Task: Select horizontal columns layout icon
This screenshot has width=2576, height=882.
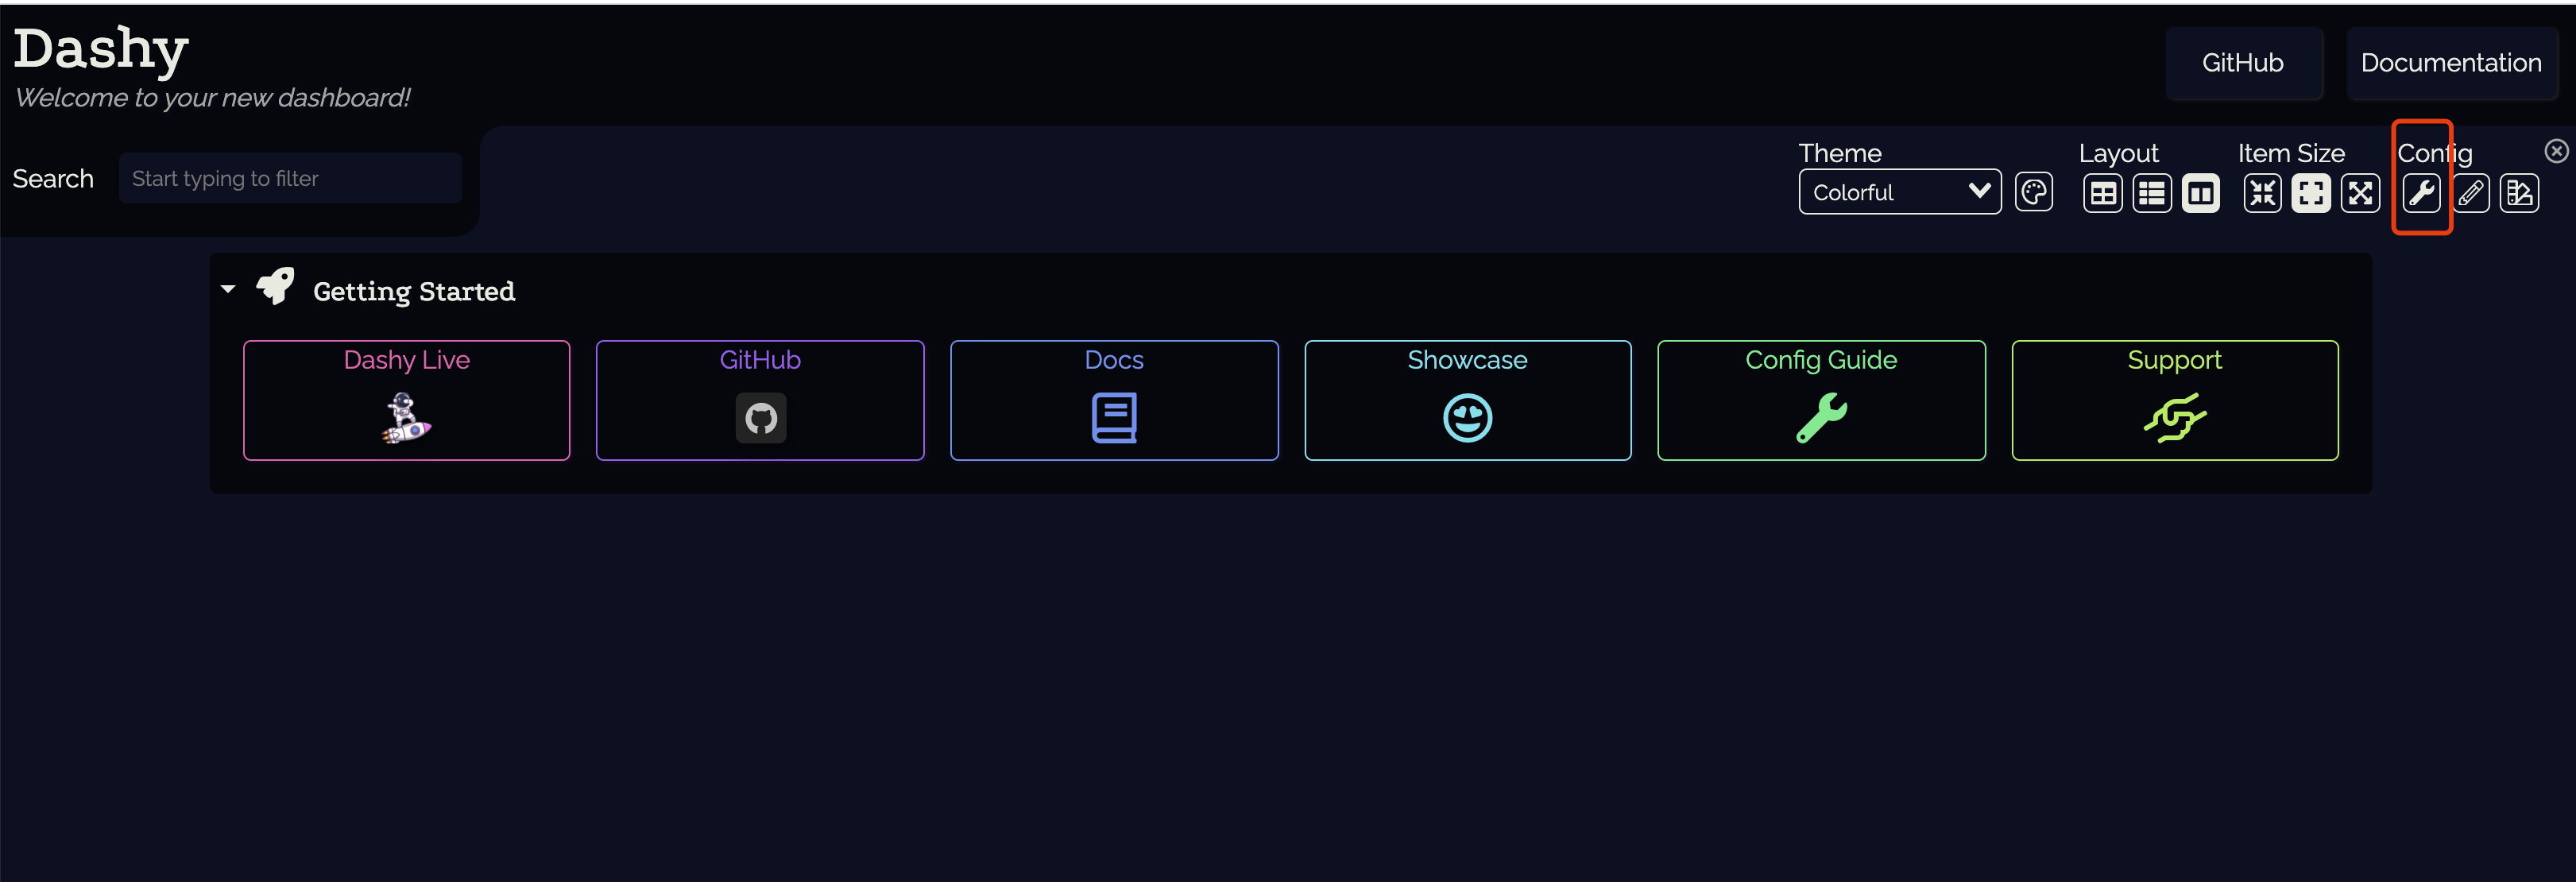Action: [2200, 193]
